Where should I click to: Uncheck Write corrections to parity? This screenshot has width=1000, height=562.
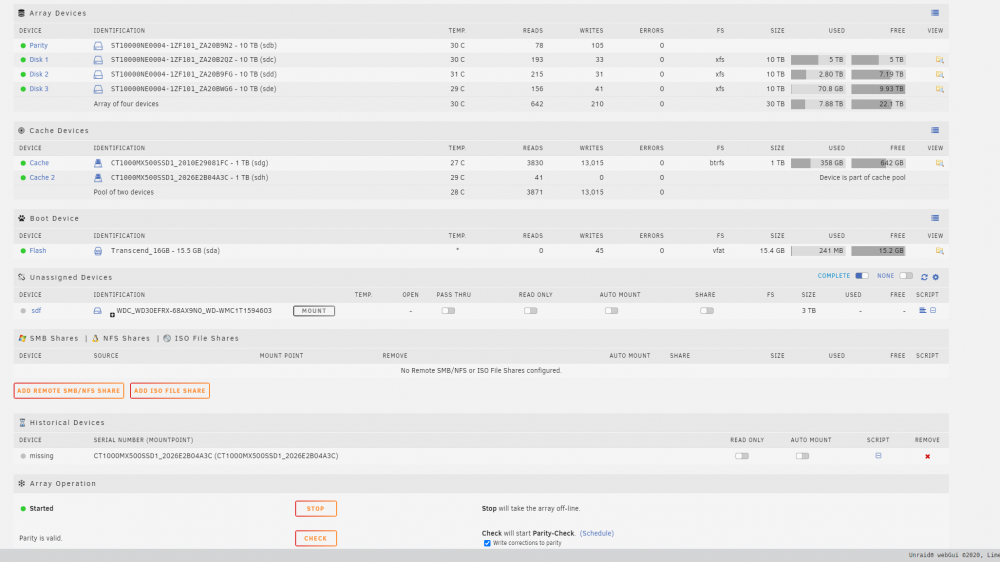487,544
